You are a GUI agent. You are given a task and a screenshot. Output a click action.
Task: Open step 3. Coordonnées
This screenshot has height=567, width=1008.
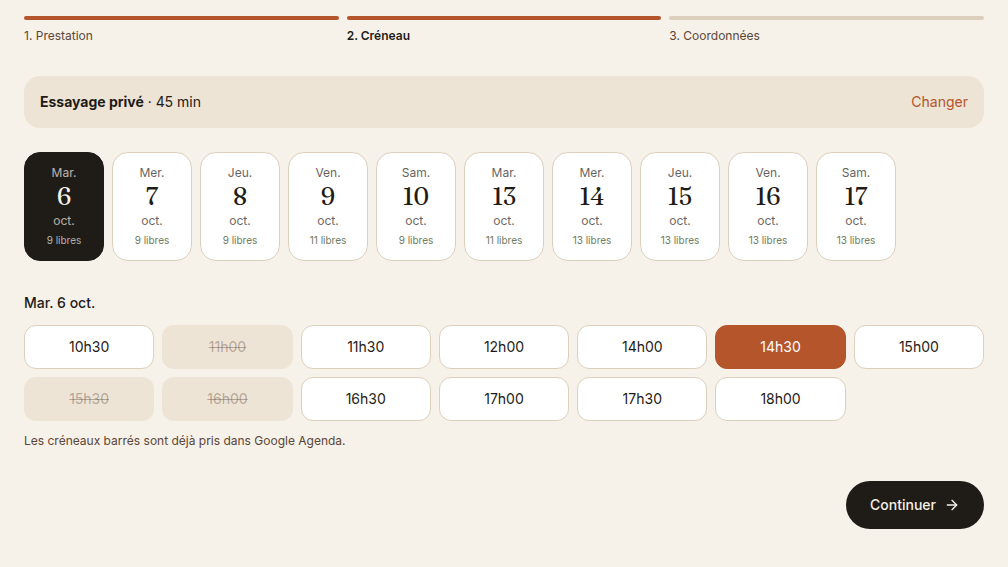point(714,36)
